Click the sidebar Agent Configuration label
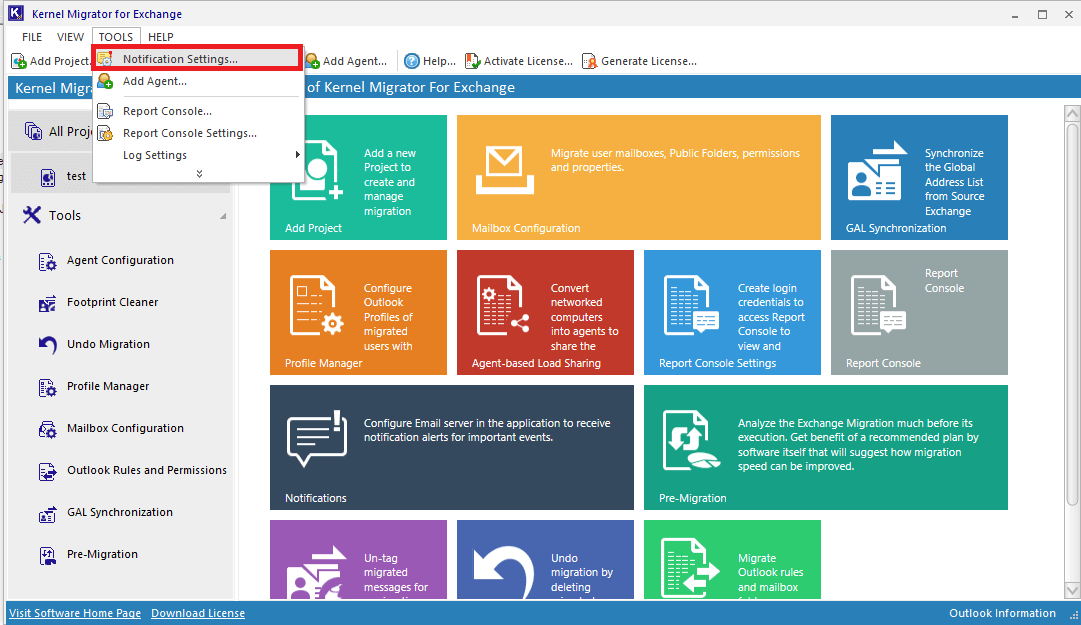This screenshot has width=1081, height=625. tap(120, 260)
